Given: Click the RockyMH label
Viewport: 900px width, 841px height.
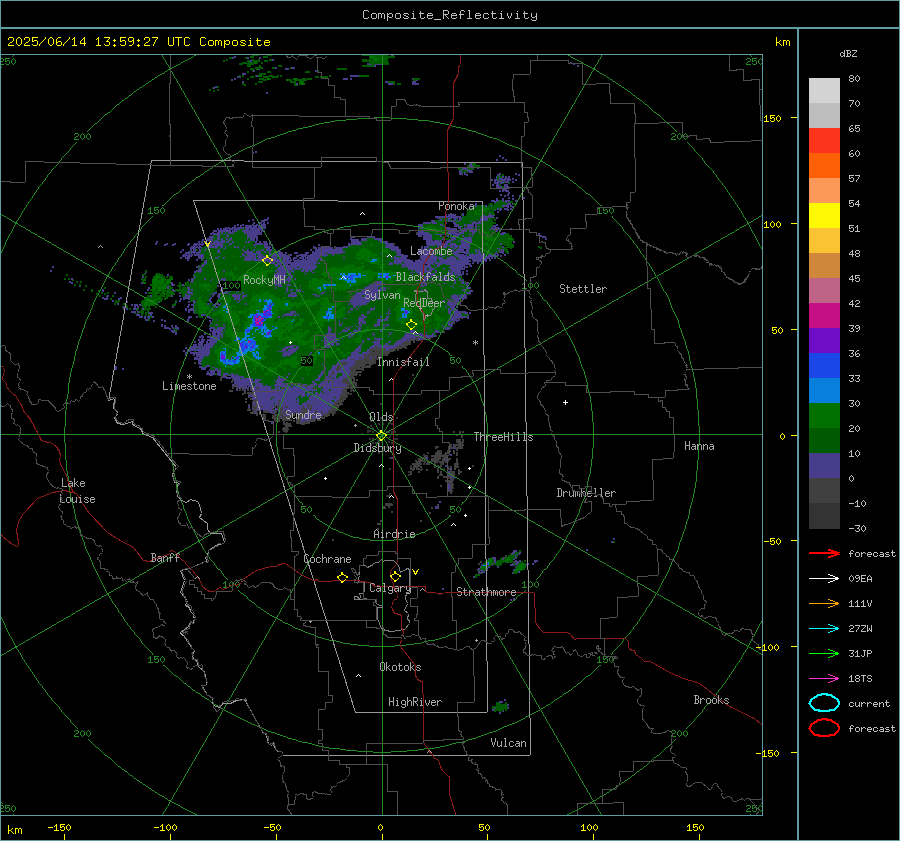Looking at the screenshot, I should pos(264,280).
